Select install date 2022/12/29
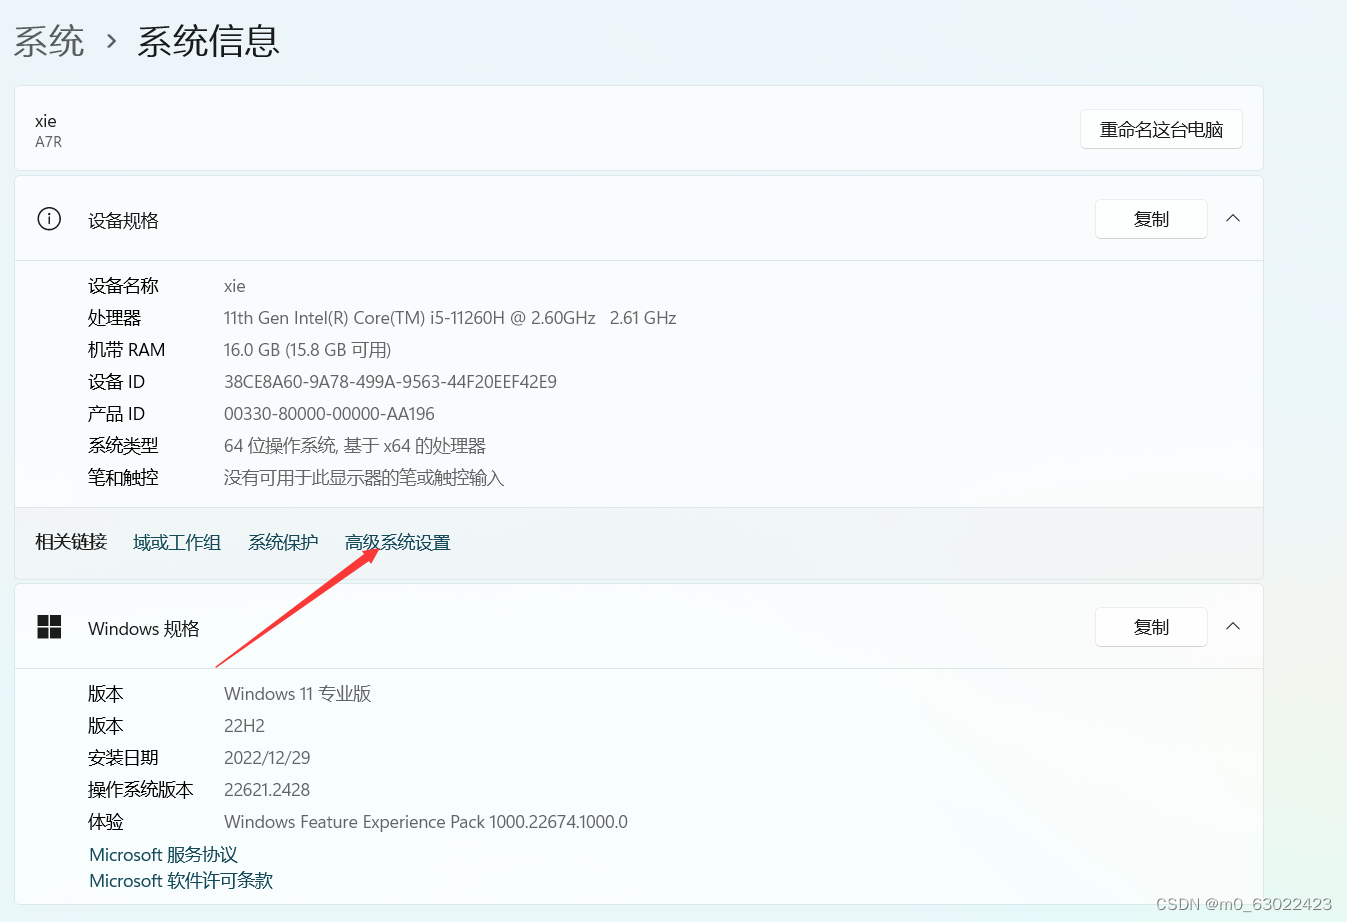Screen dimensions: 1347x922 coord(267,758)
